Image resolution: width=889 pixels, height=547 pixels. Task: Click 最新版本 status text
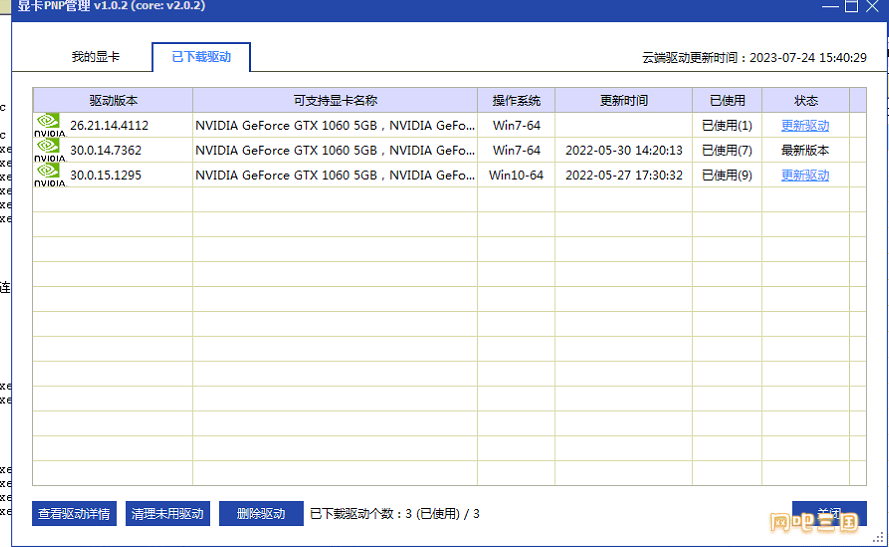click(x=805, y=150)
